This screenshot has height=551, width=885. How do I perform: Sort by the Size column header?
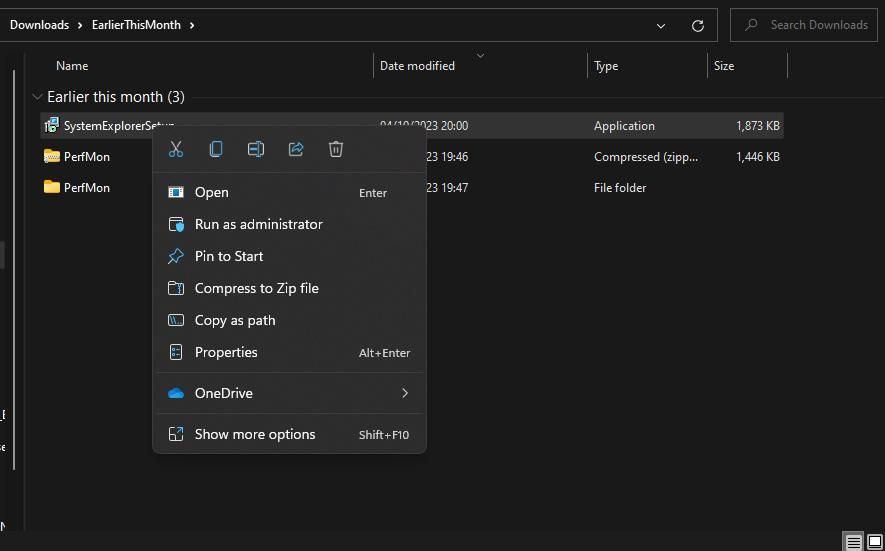(724, 66)
